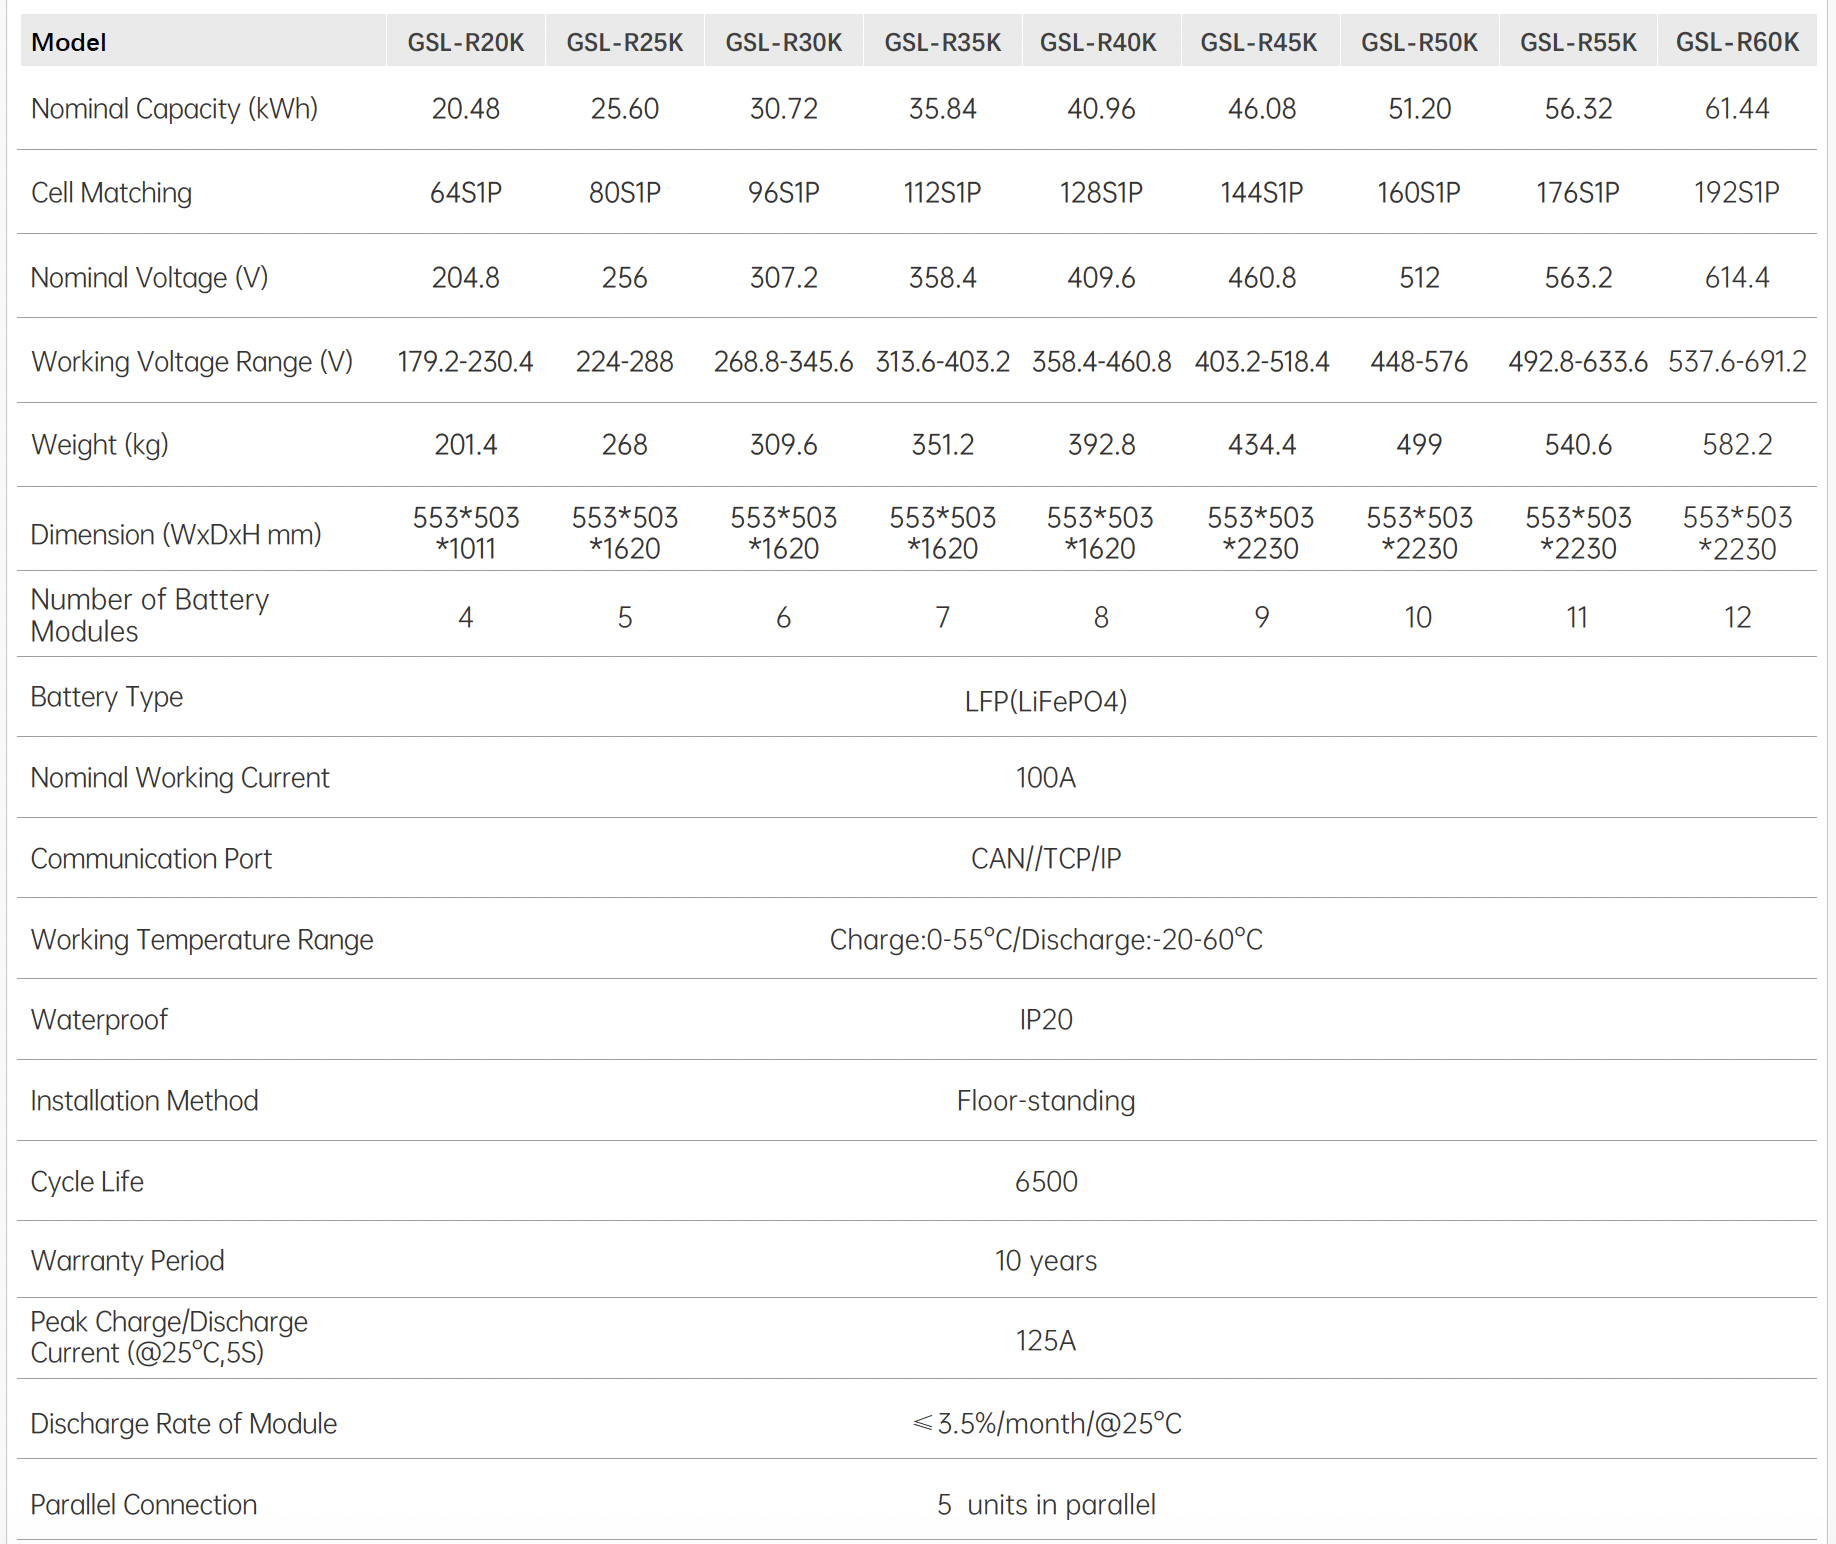The image size is (1836, 1544).
Task: Select the Number of Battery Modules label
Action: click(150, 615)
